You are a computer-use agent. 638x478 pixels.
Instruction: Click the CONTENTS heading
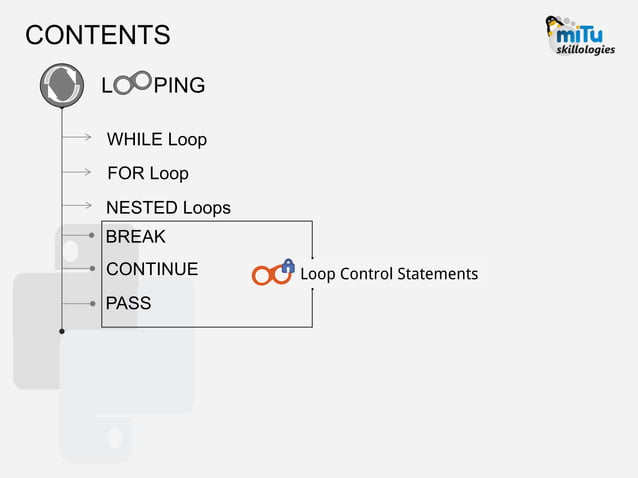pyautogui.click(x=98, y=35)
